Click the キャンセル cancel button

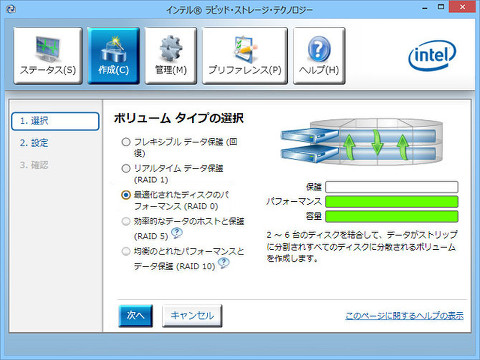pos(192,315)
